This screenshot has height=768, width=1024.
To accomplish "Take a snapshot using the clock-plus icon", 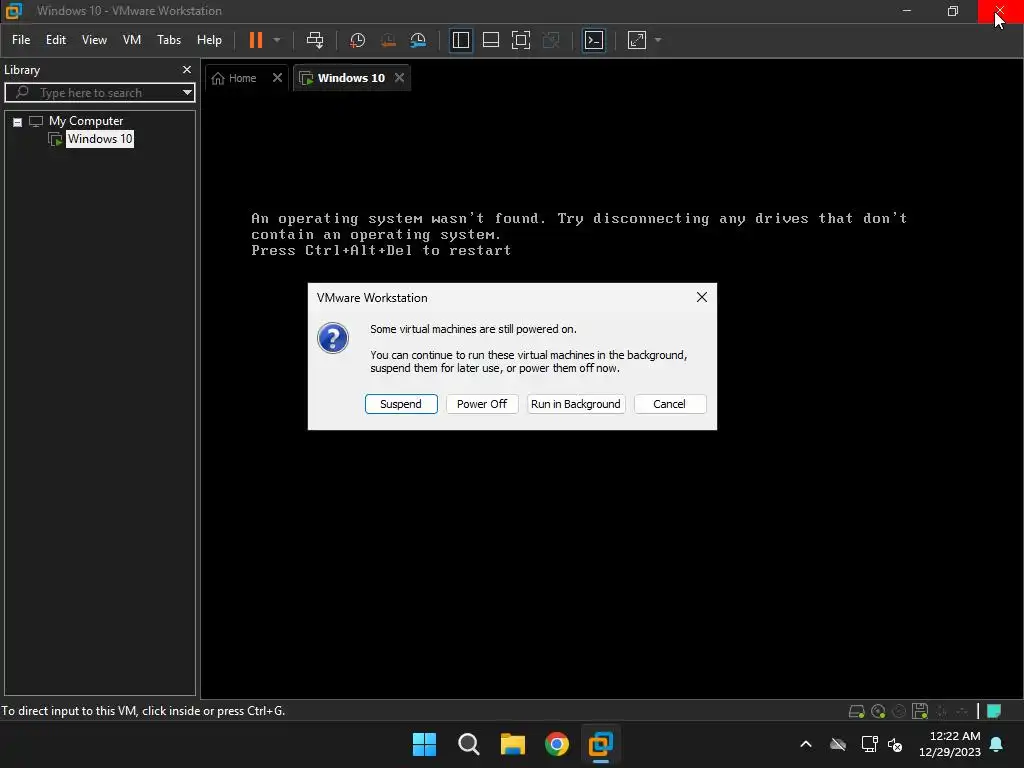I will pos(357,40).
